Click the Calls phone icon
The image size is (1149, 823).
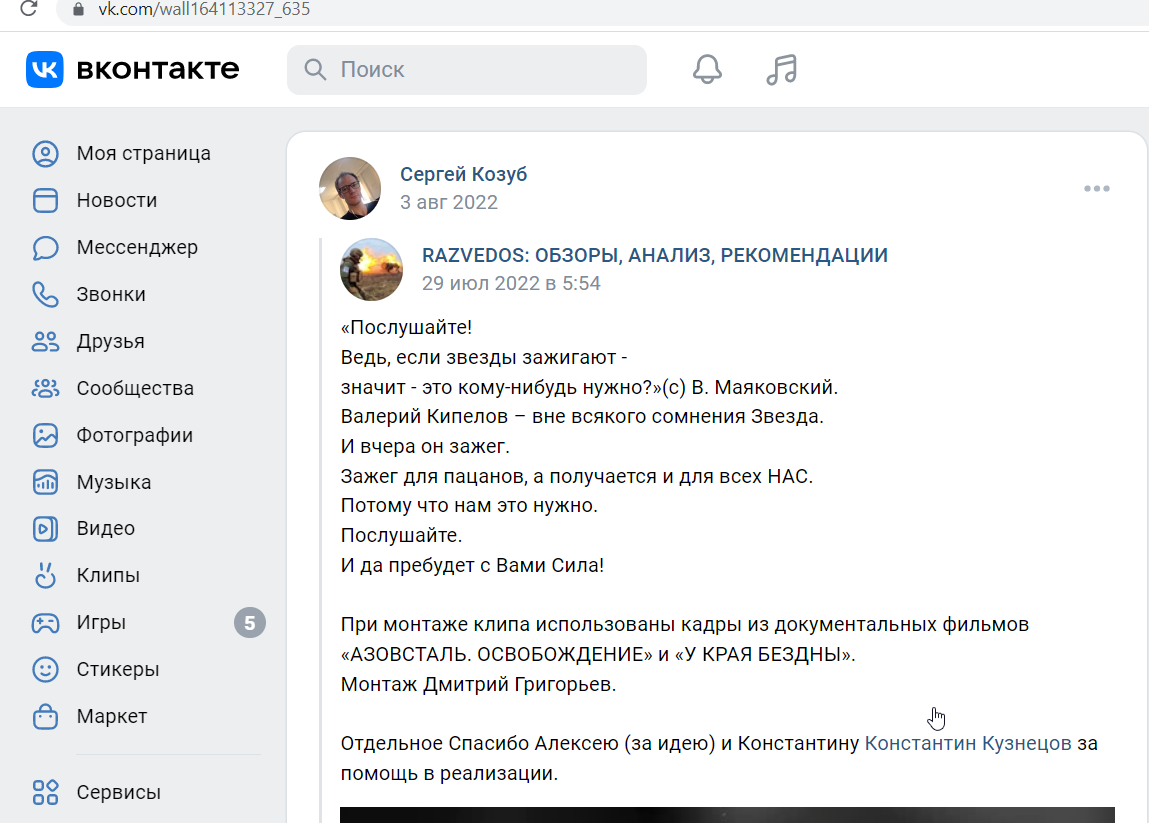click(x=45, y=295)
